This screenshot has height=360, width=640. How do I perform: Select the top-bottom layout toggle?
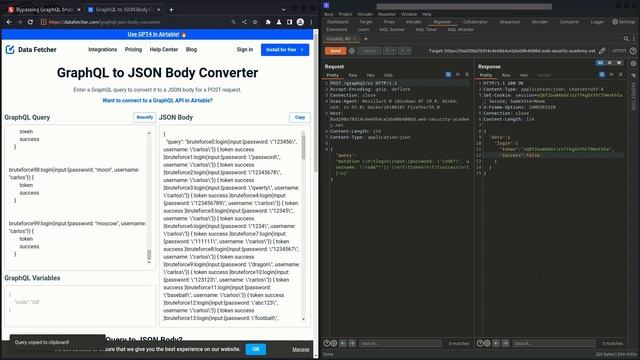[x=610, y=63]
